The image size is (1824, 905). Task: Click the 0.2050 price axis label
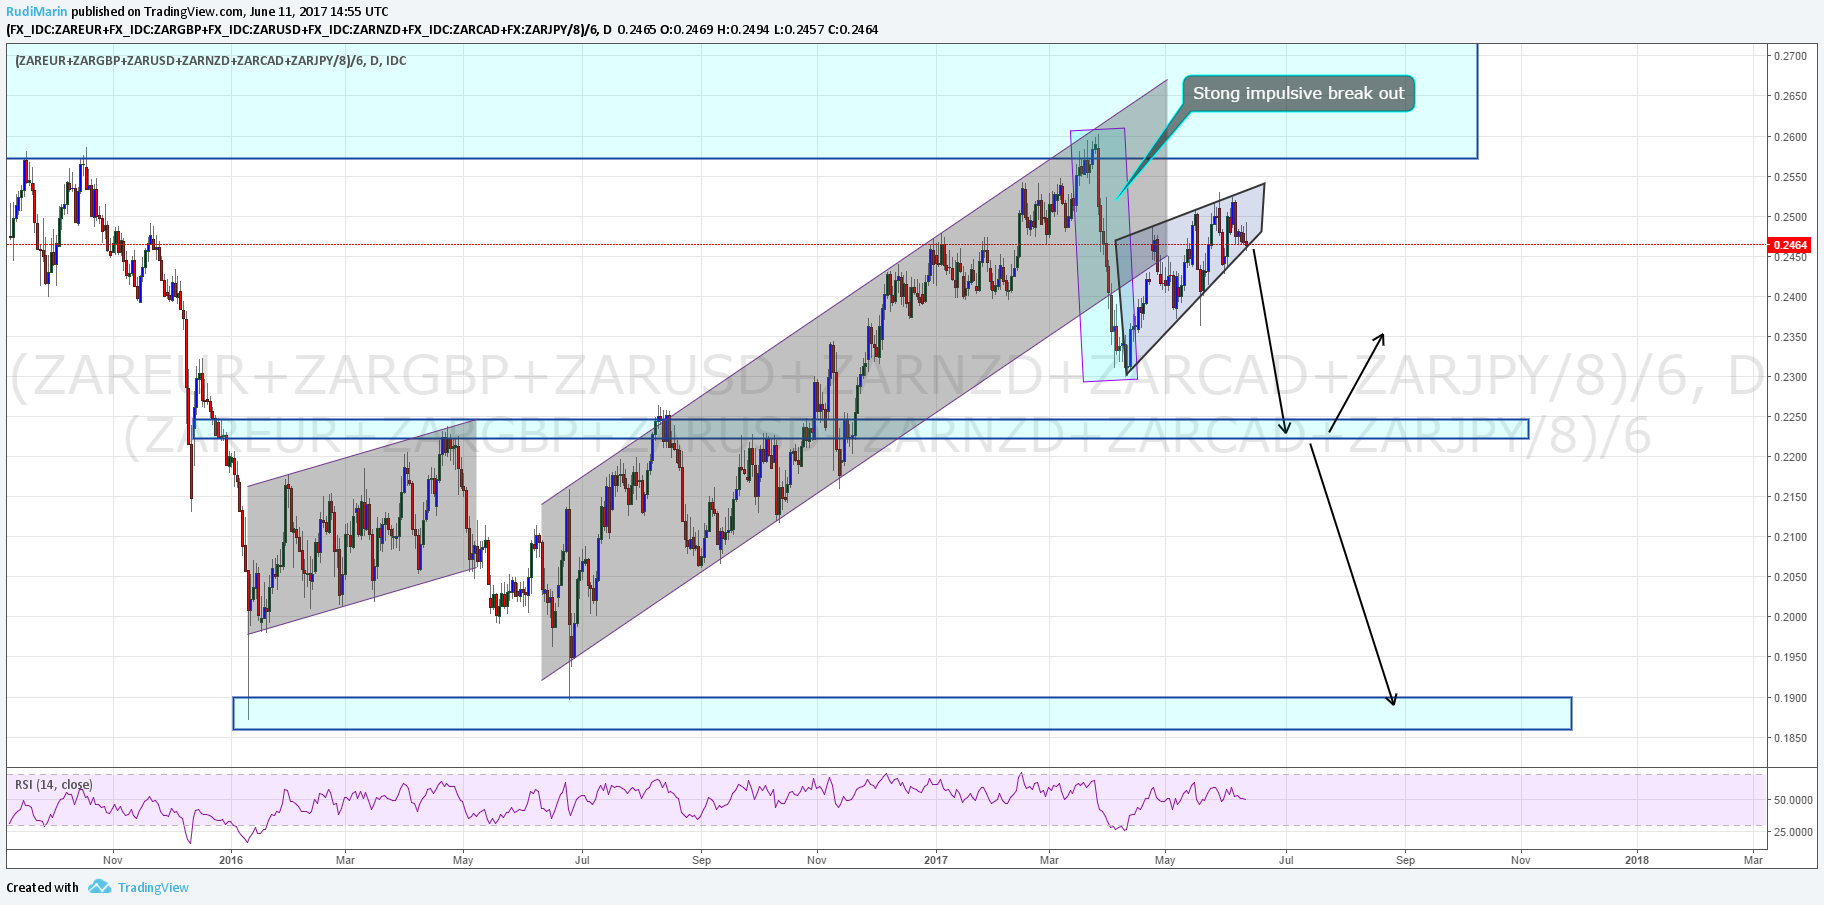point(1790,577)
